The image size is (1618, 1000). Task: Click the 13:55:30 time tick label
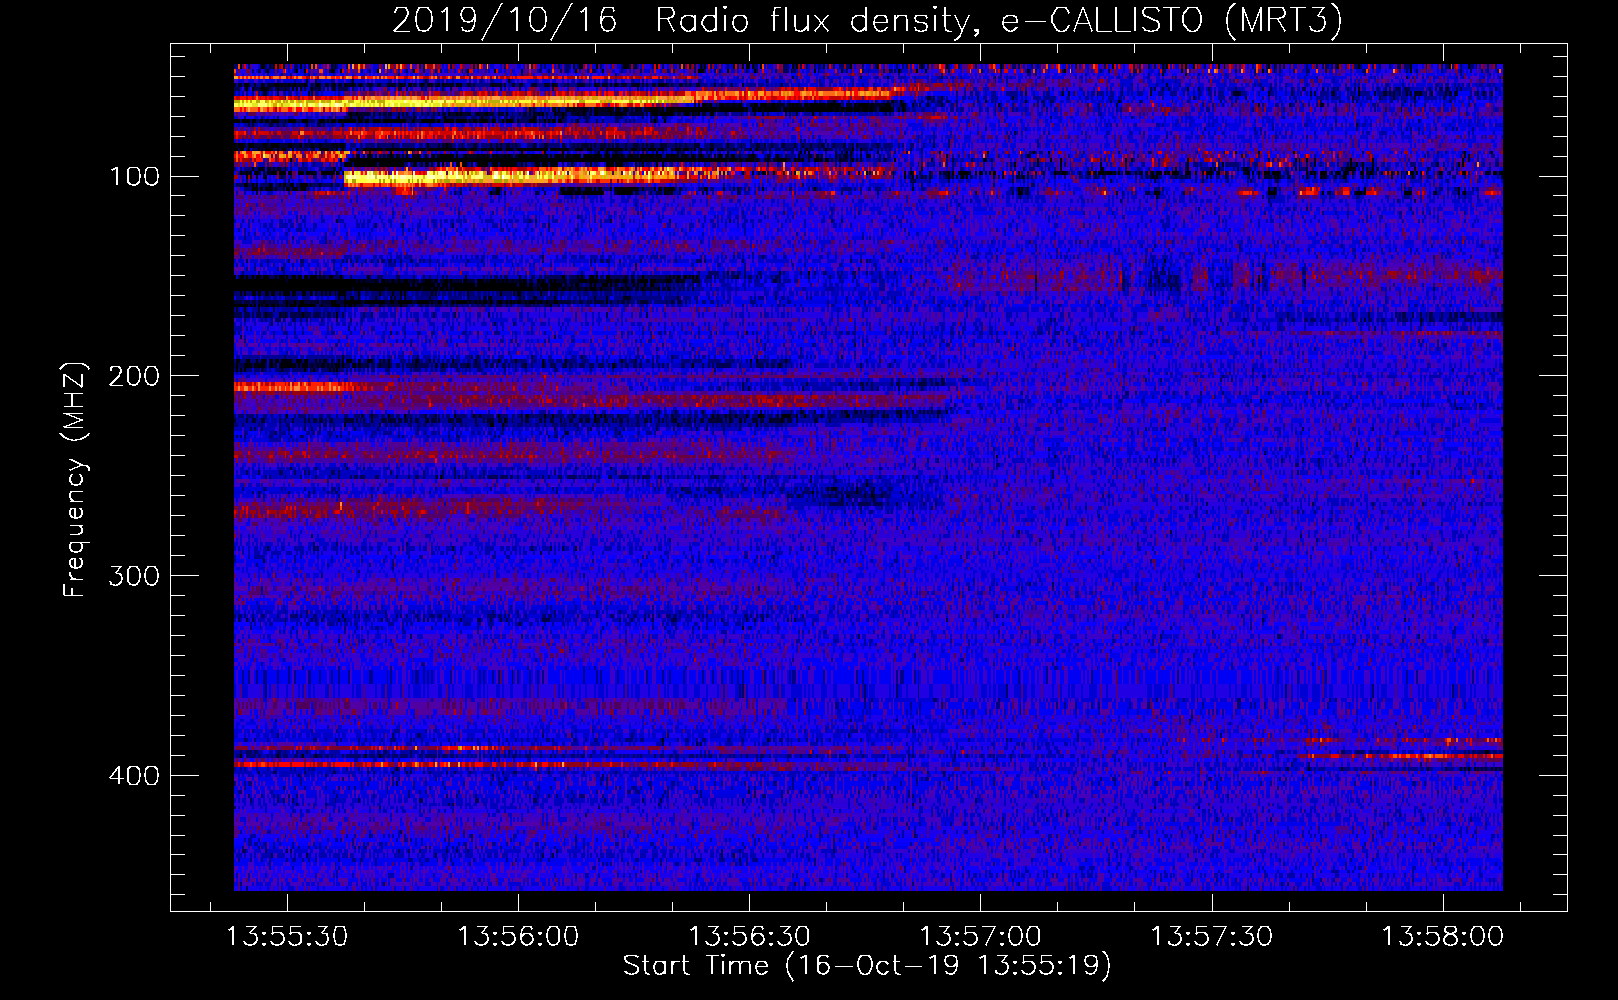(x=287, y=937)
